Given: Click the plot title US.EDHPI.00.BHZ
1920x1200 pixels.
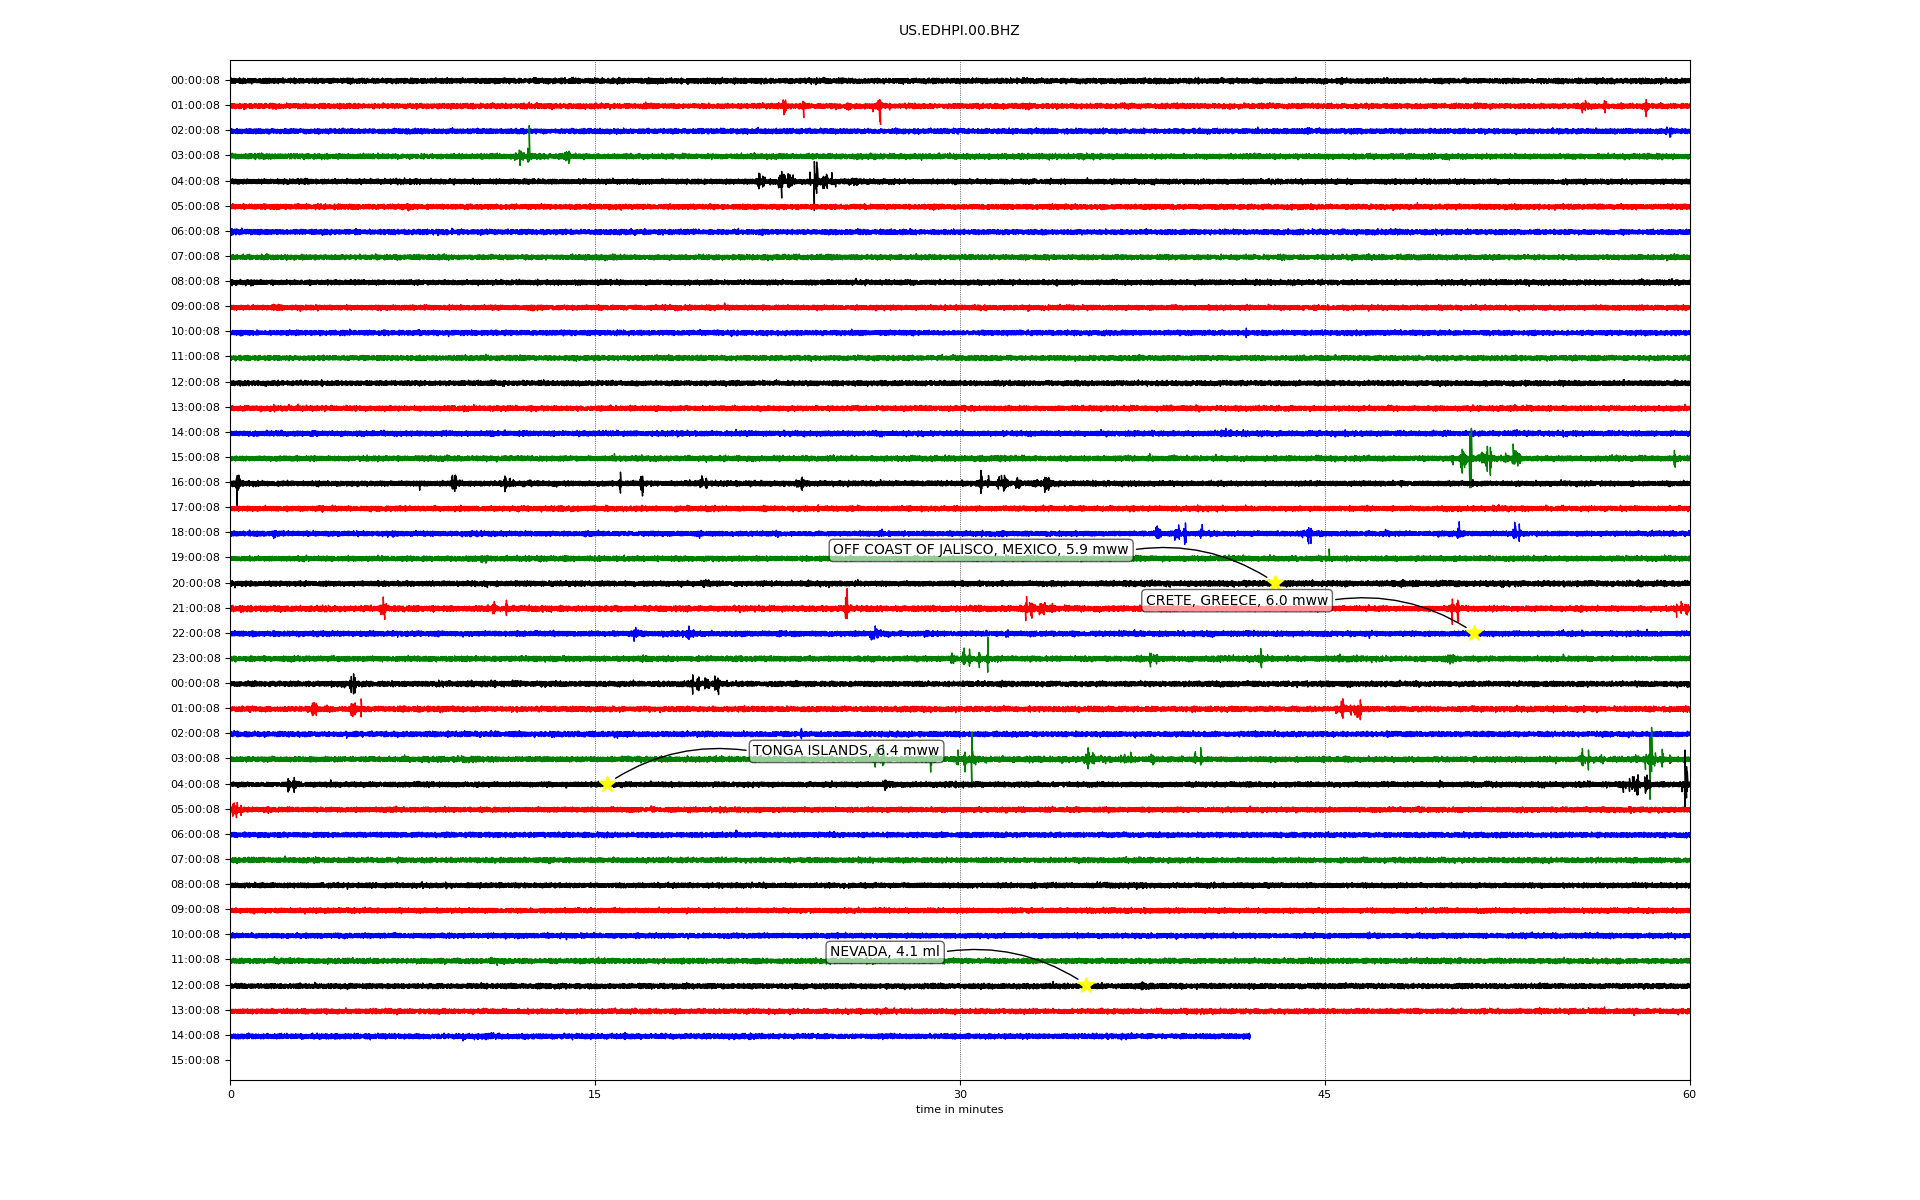Looking at the screenshot, I should pos(959,31).
